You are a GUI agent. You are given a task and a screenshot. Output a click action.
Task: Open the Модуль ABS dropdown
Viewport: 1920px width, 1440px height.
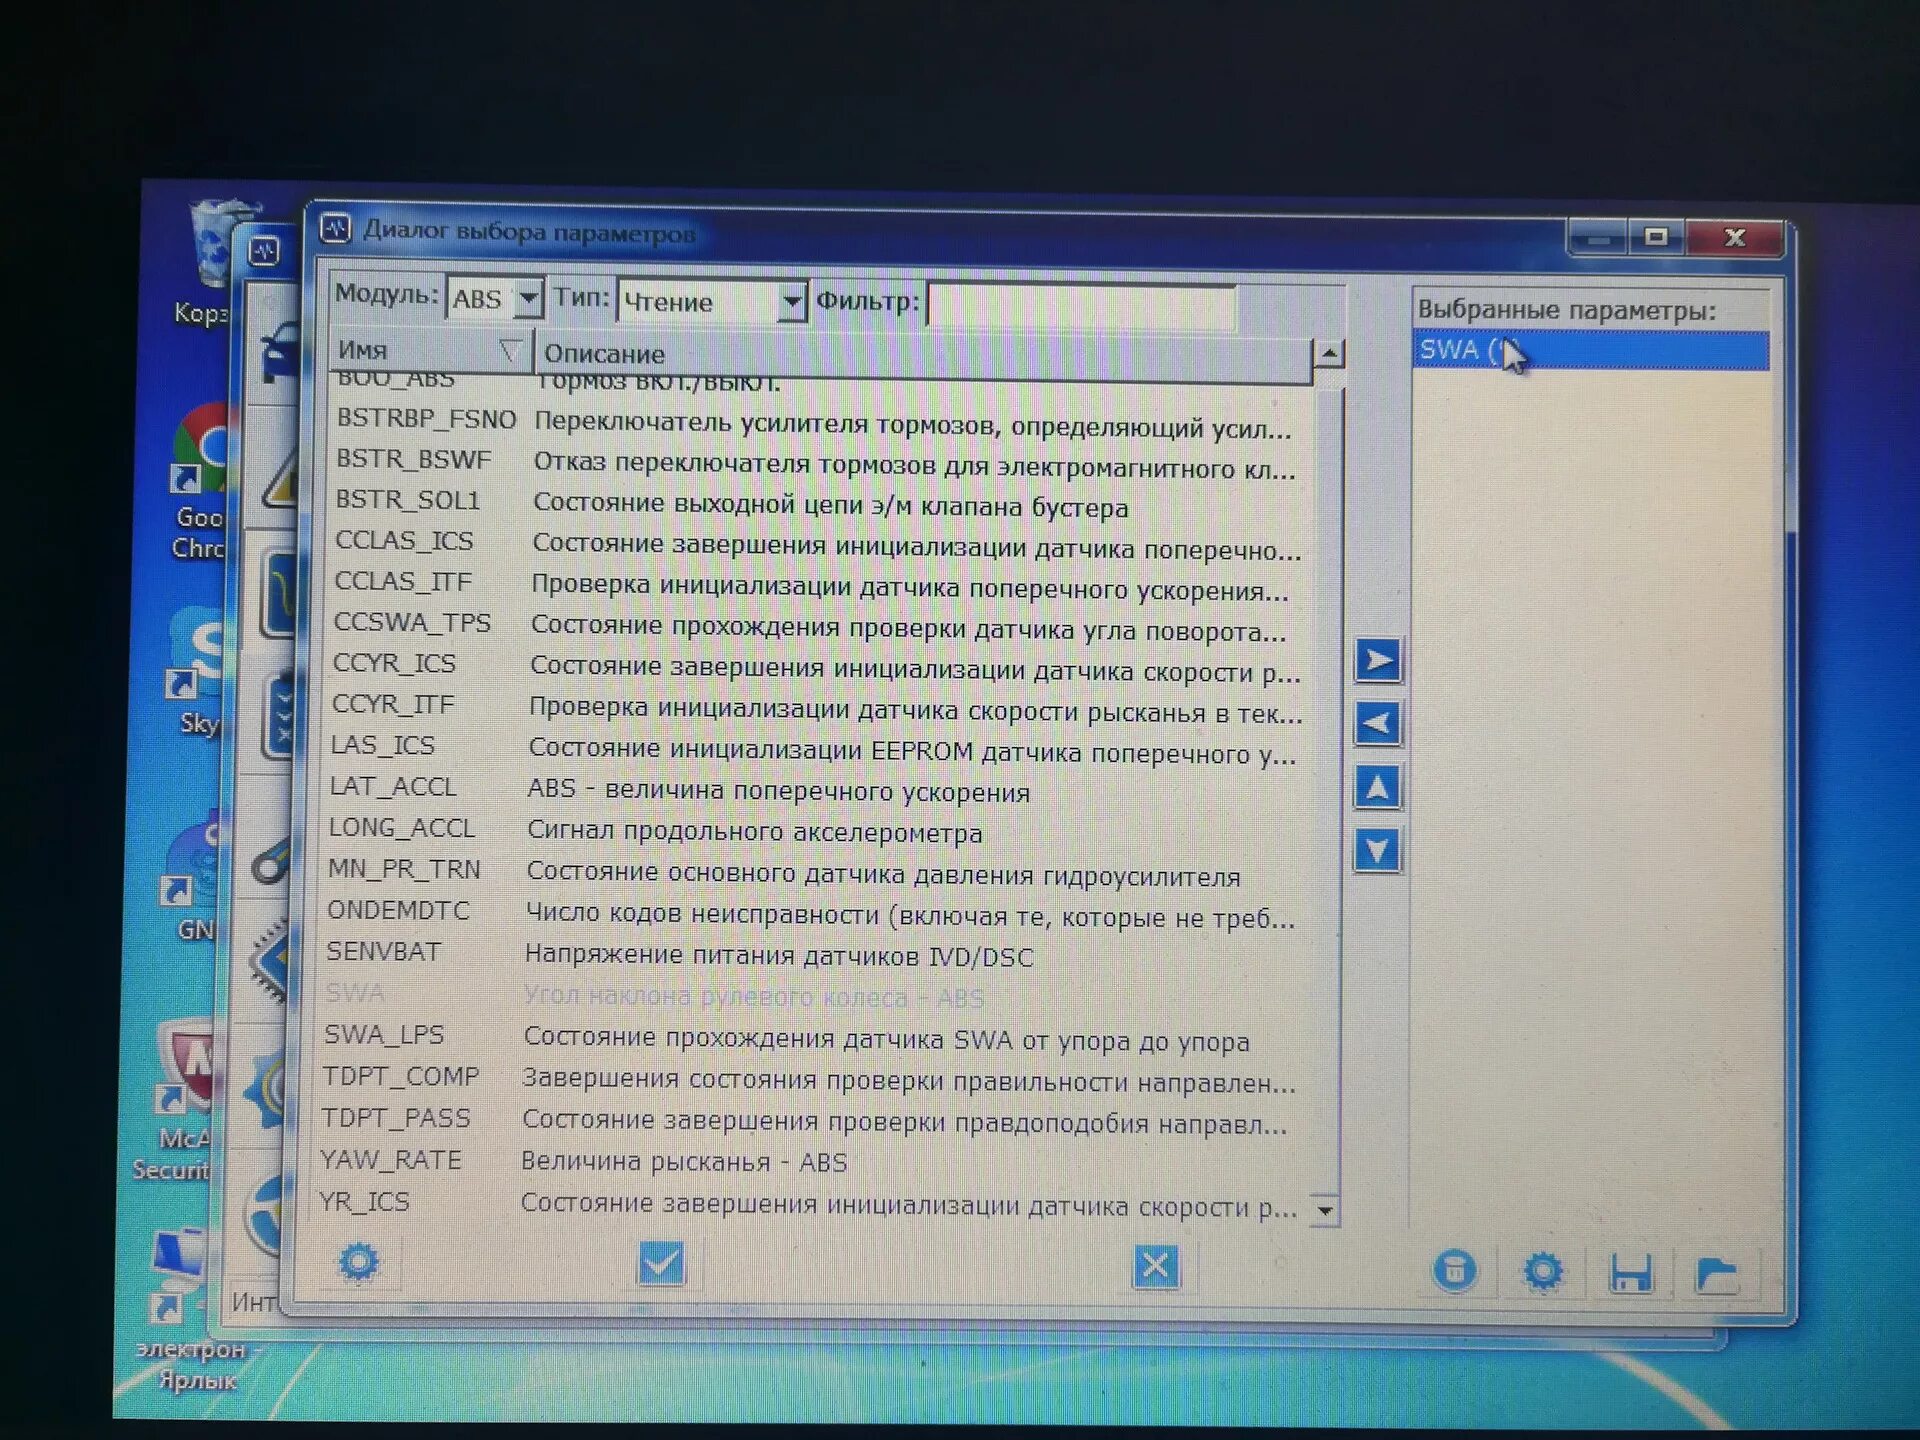click(528, 298)
